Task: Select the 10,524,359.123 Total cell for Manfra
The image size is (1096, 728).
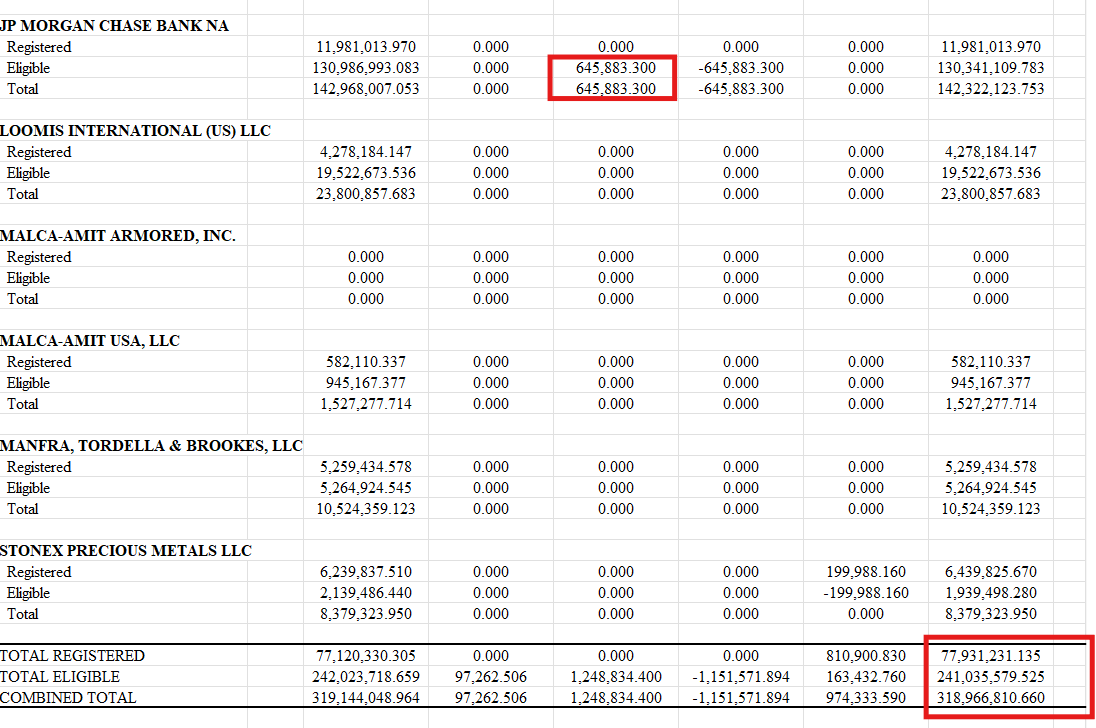Action: (364, 508)
